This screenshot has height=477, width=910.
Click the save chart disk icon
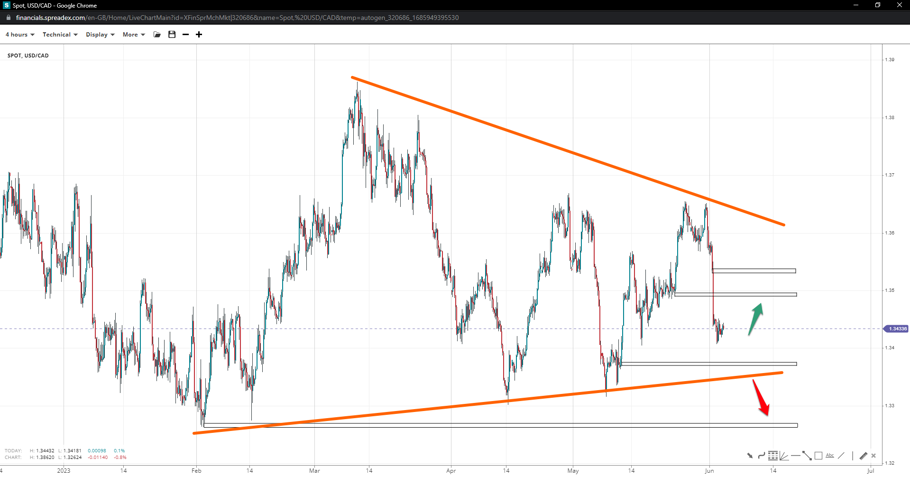point(172,35)
